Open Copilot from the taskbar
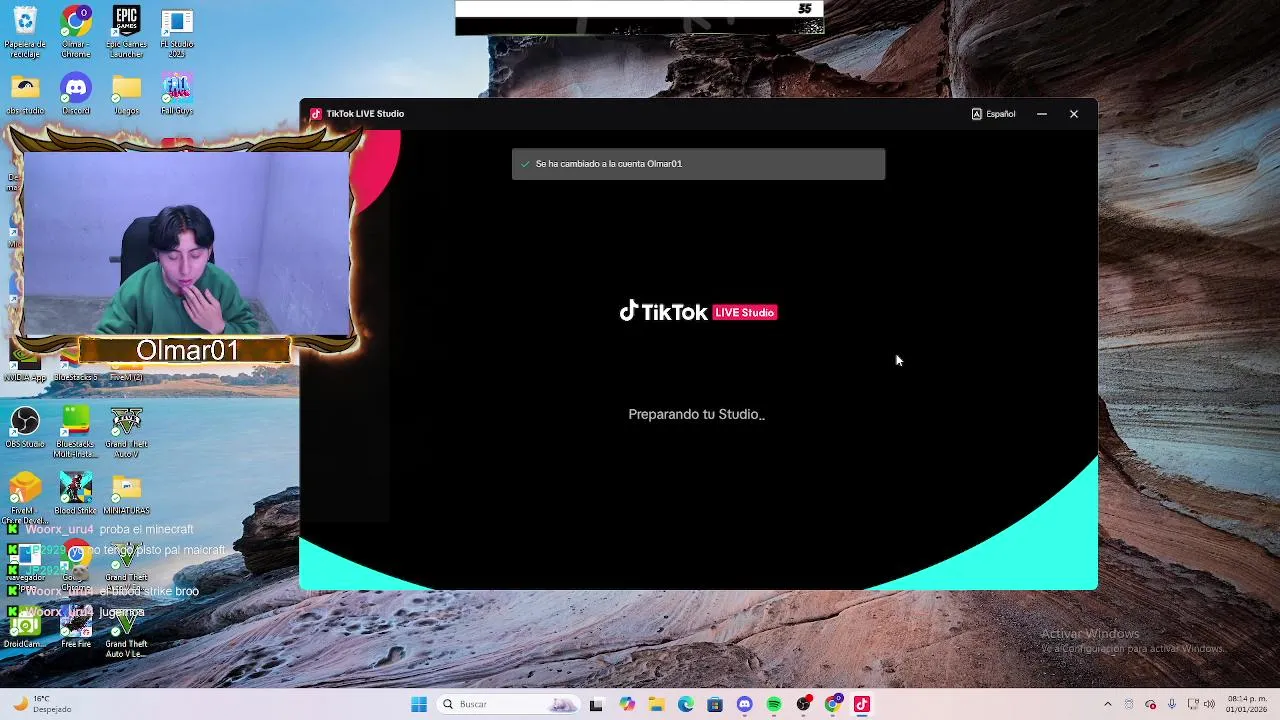 [x=627, y=704]
